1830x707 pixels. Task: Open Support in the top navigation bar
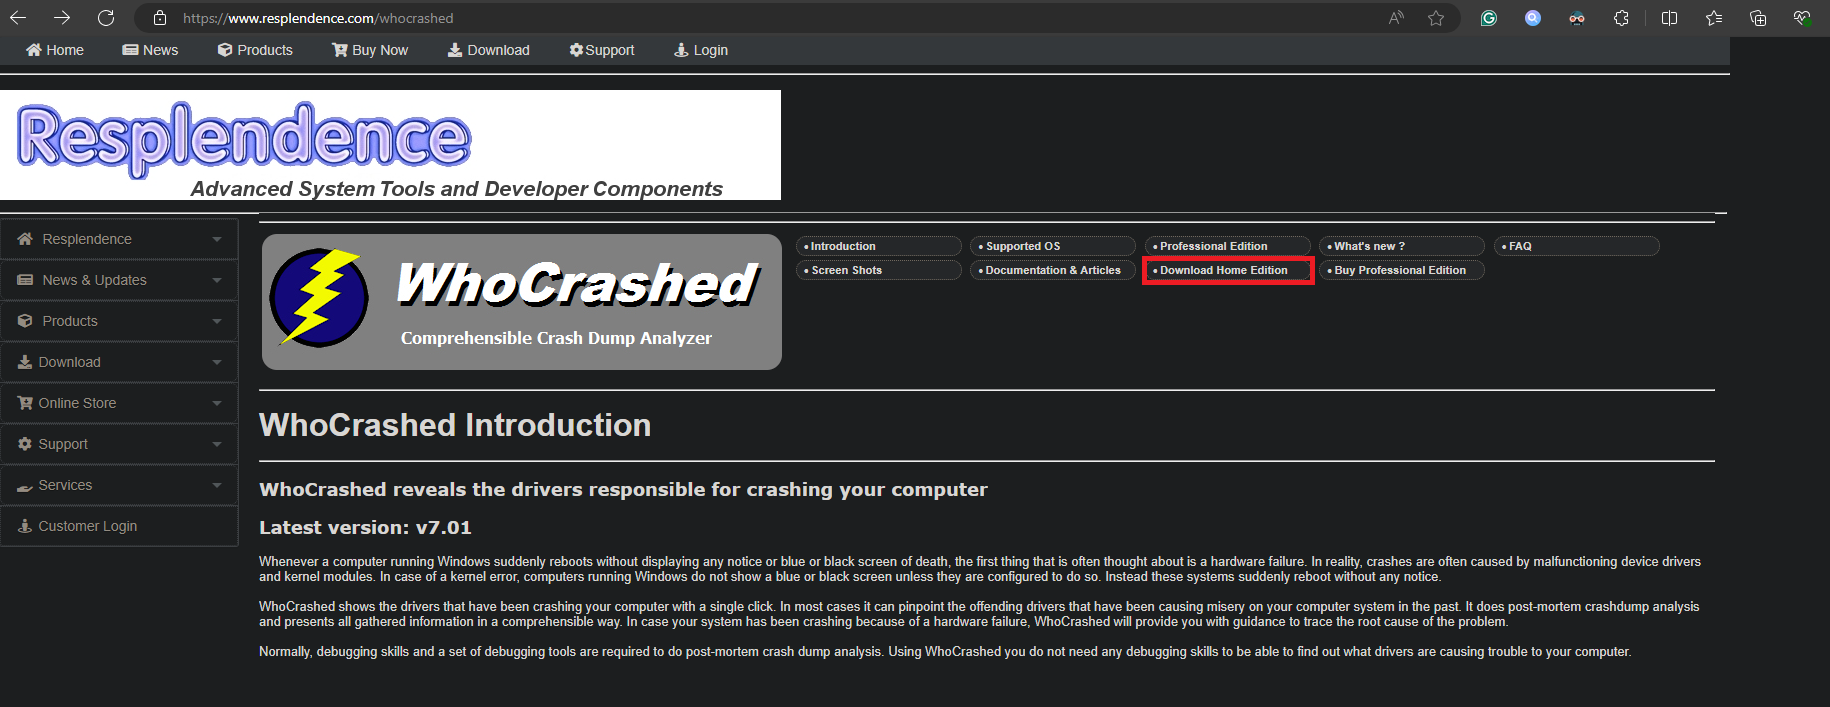(602, 50)
